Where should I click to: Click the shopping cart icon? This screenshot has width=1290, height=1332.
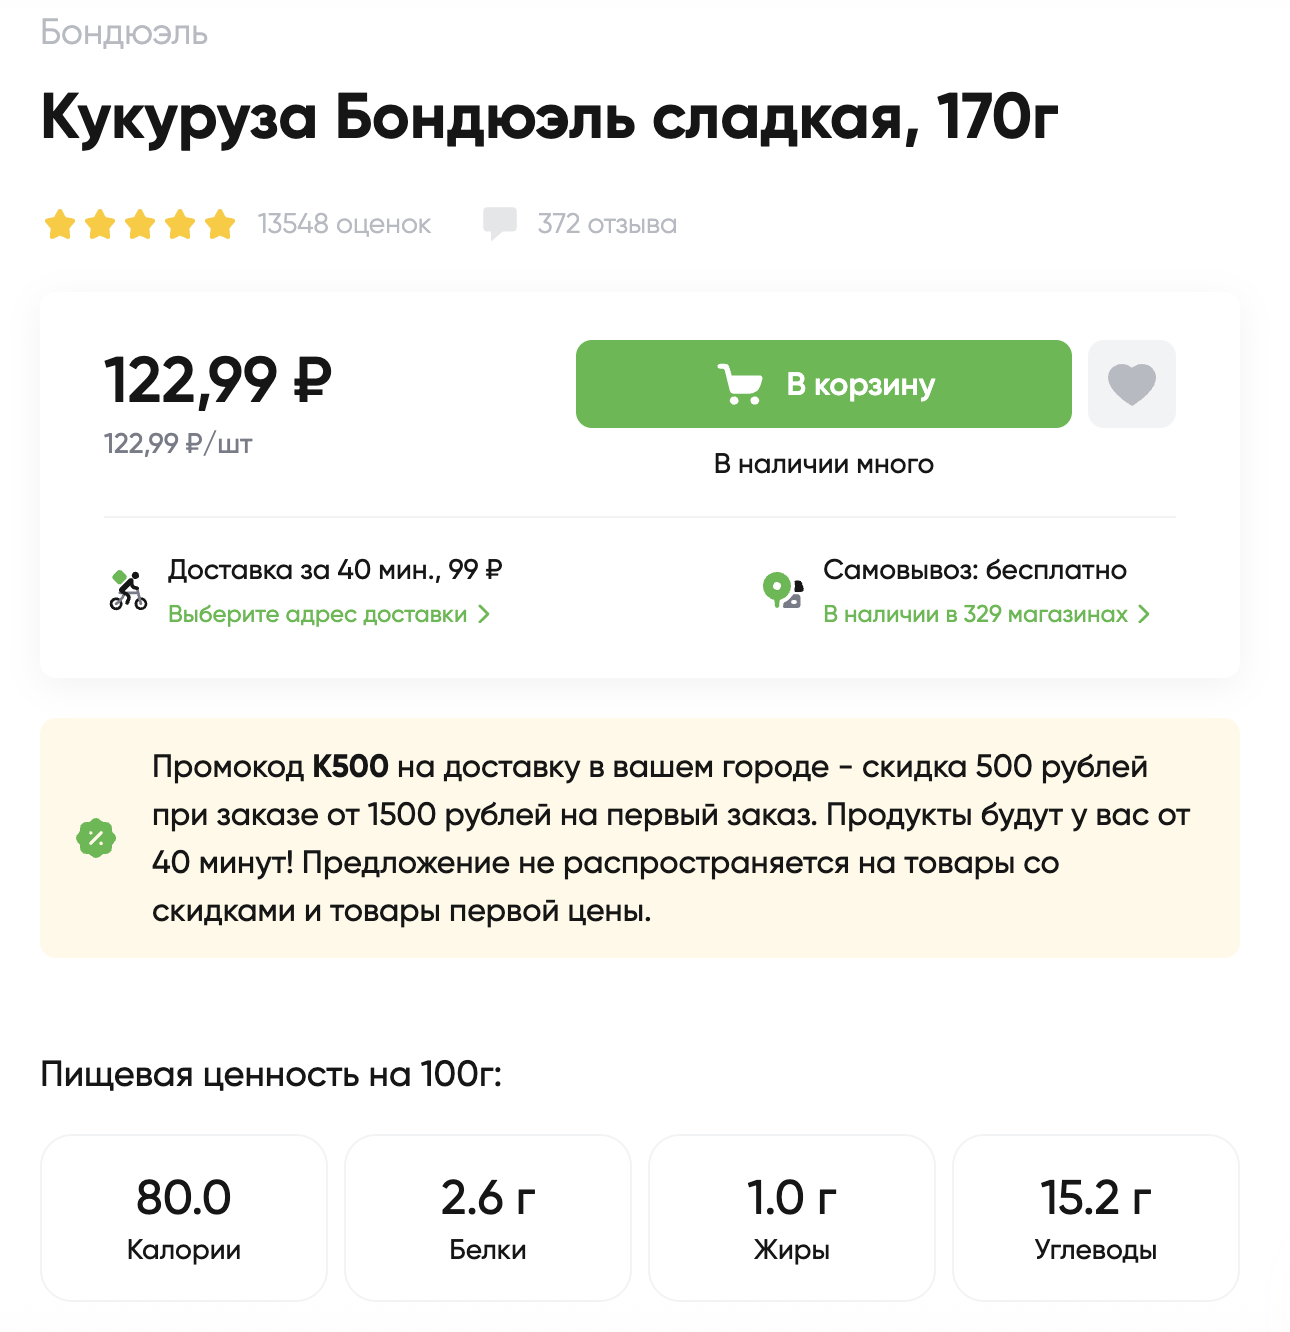tap(740, 384)
